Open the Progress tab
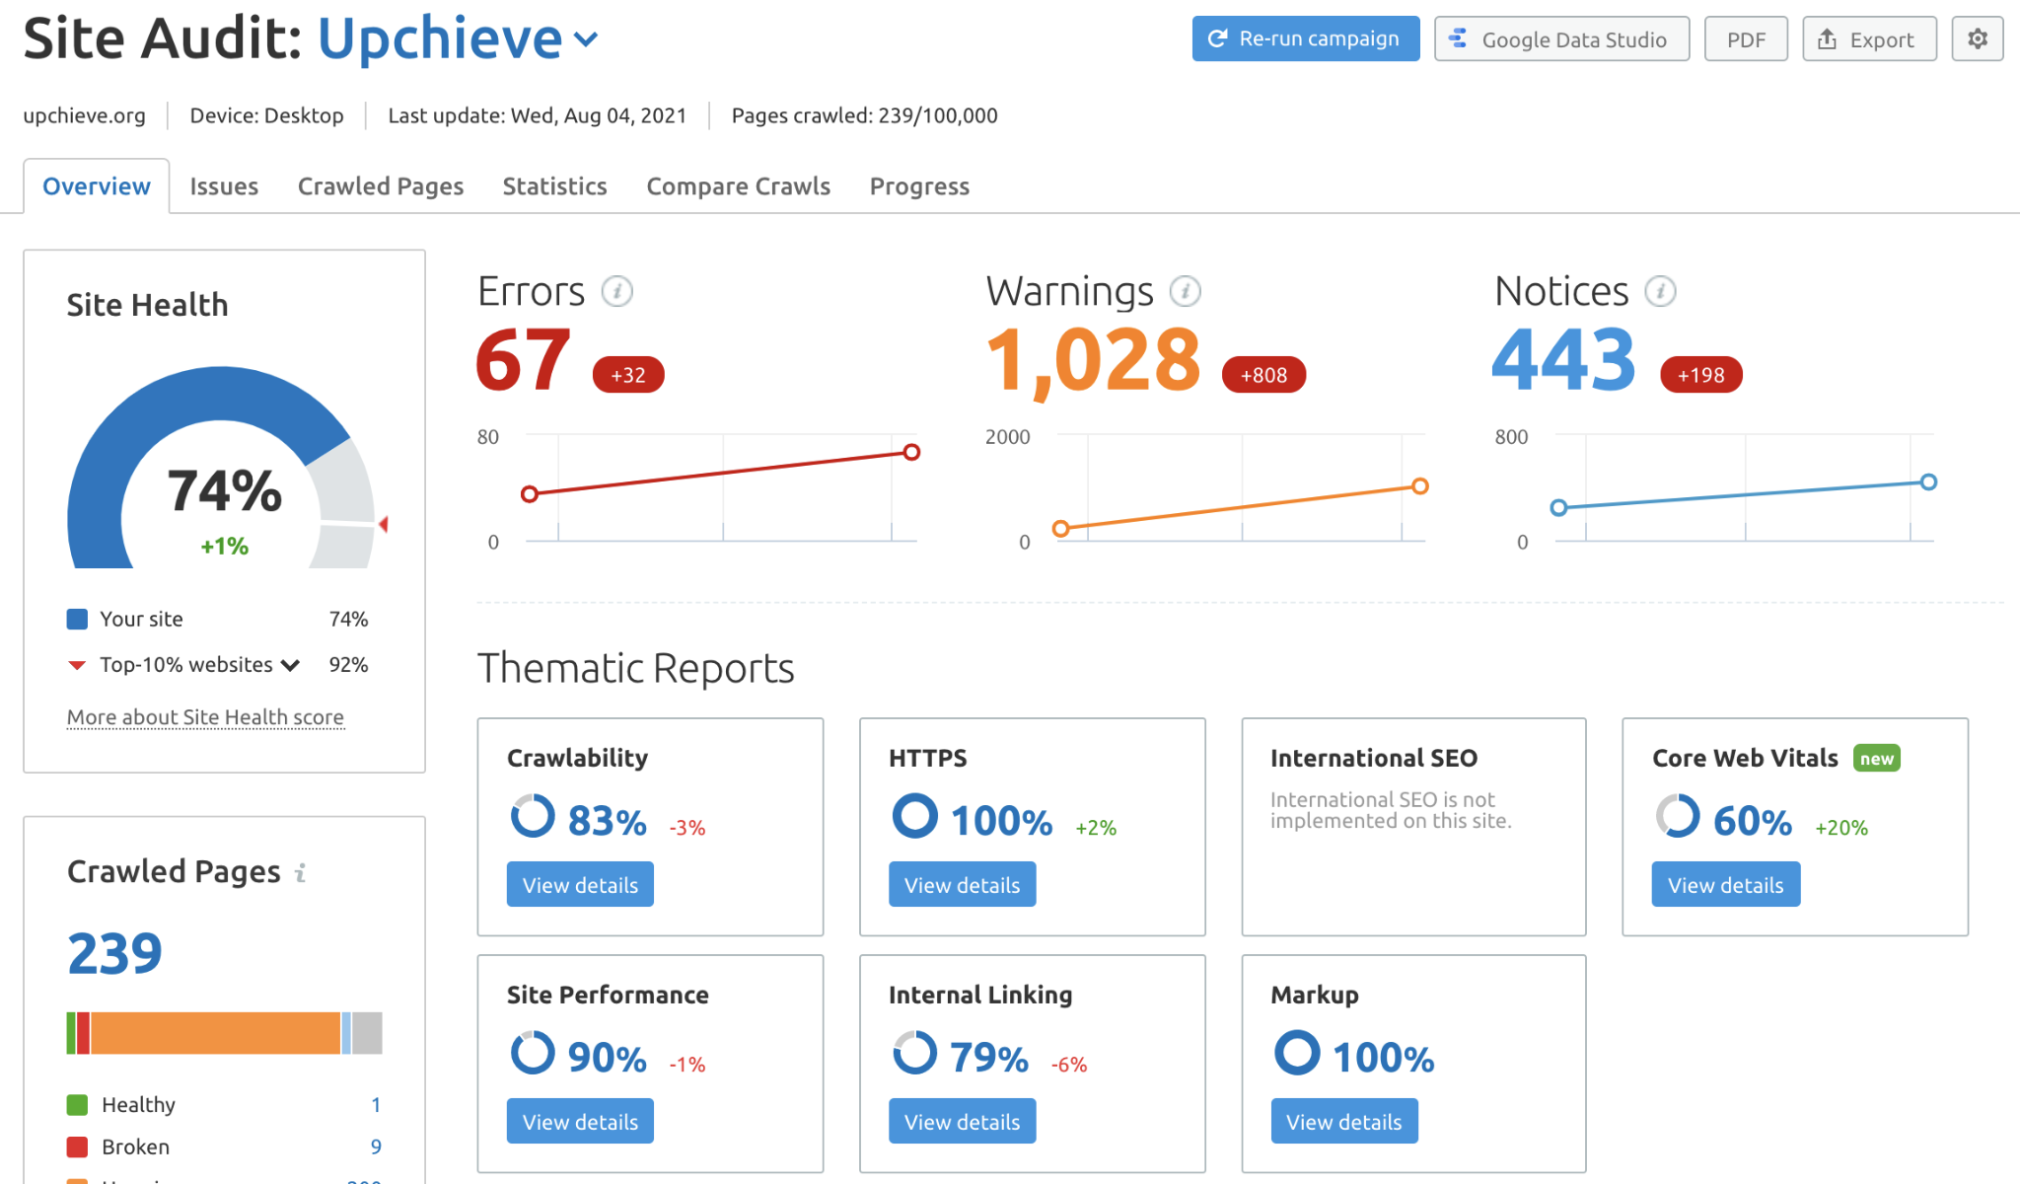2020x1184 pixels. click(x=919, y=186)
